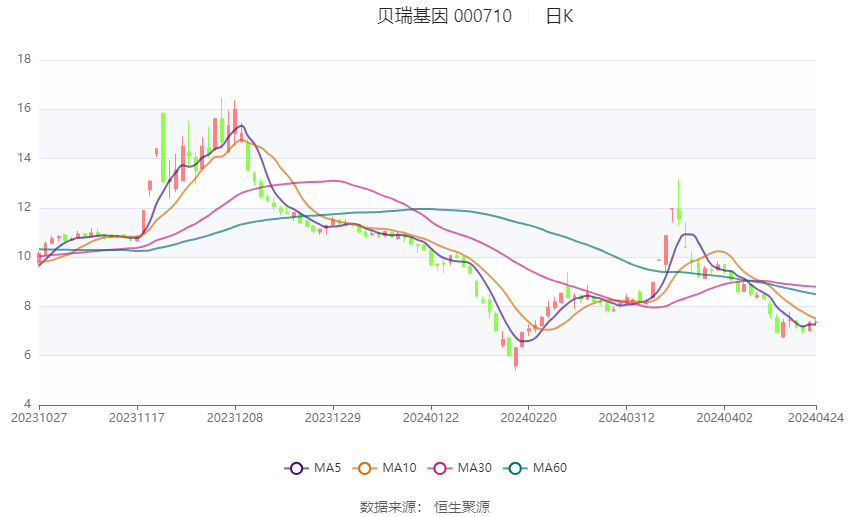Click the y-axis value 18

coord(24,59)
